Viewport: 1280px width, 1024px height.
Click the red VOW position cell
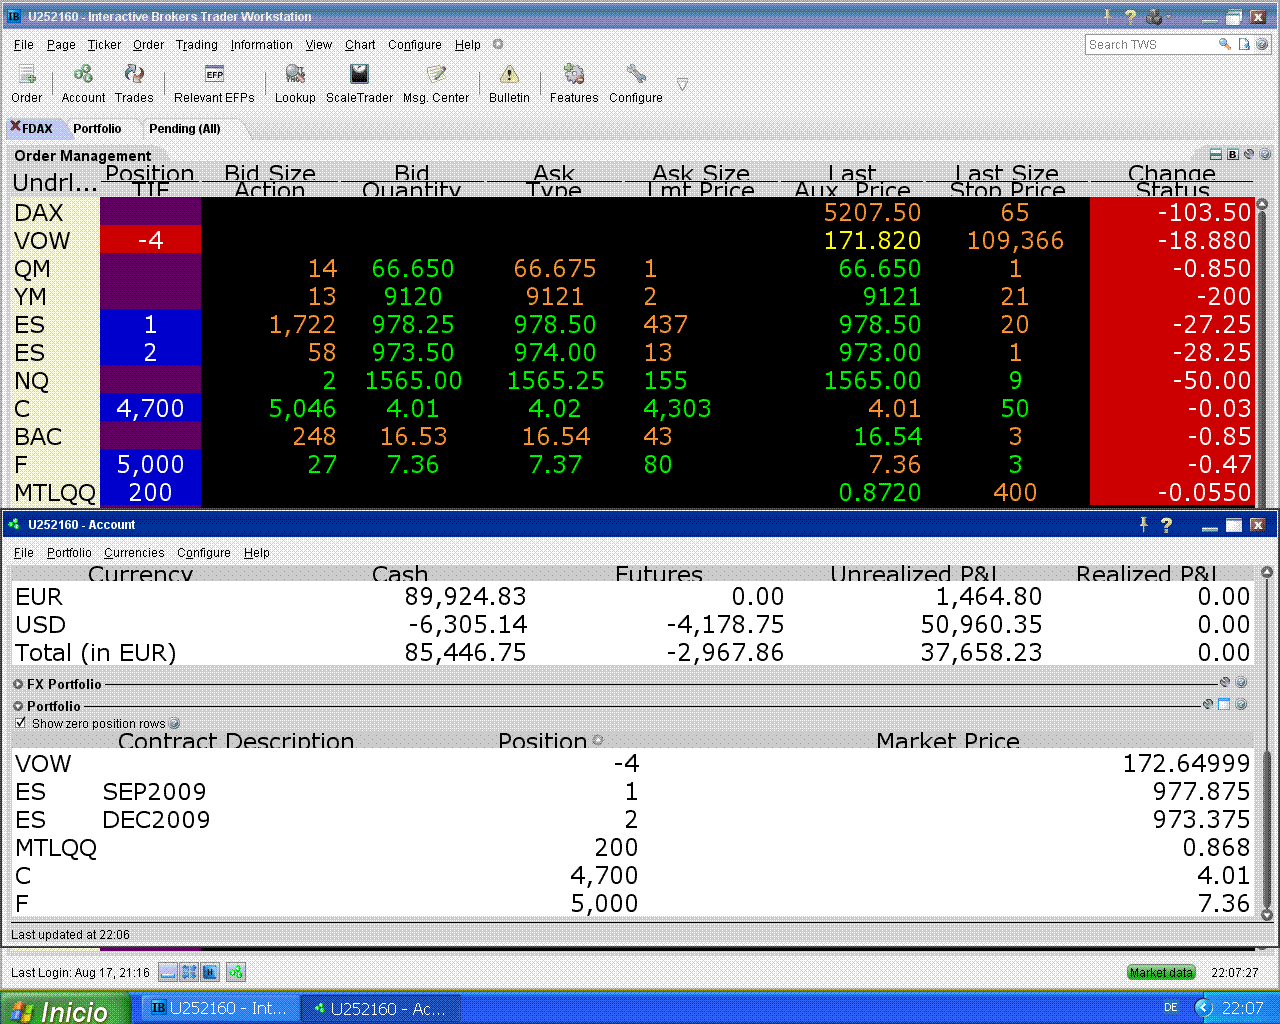coord(150,241)
